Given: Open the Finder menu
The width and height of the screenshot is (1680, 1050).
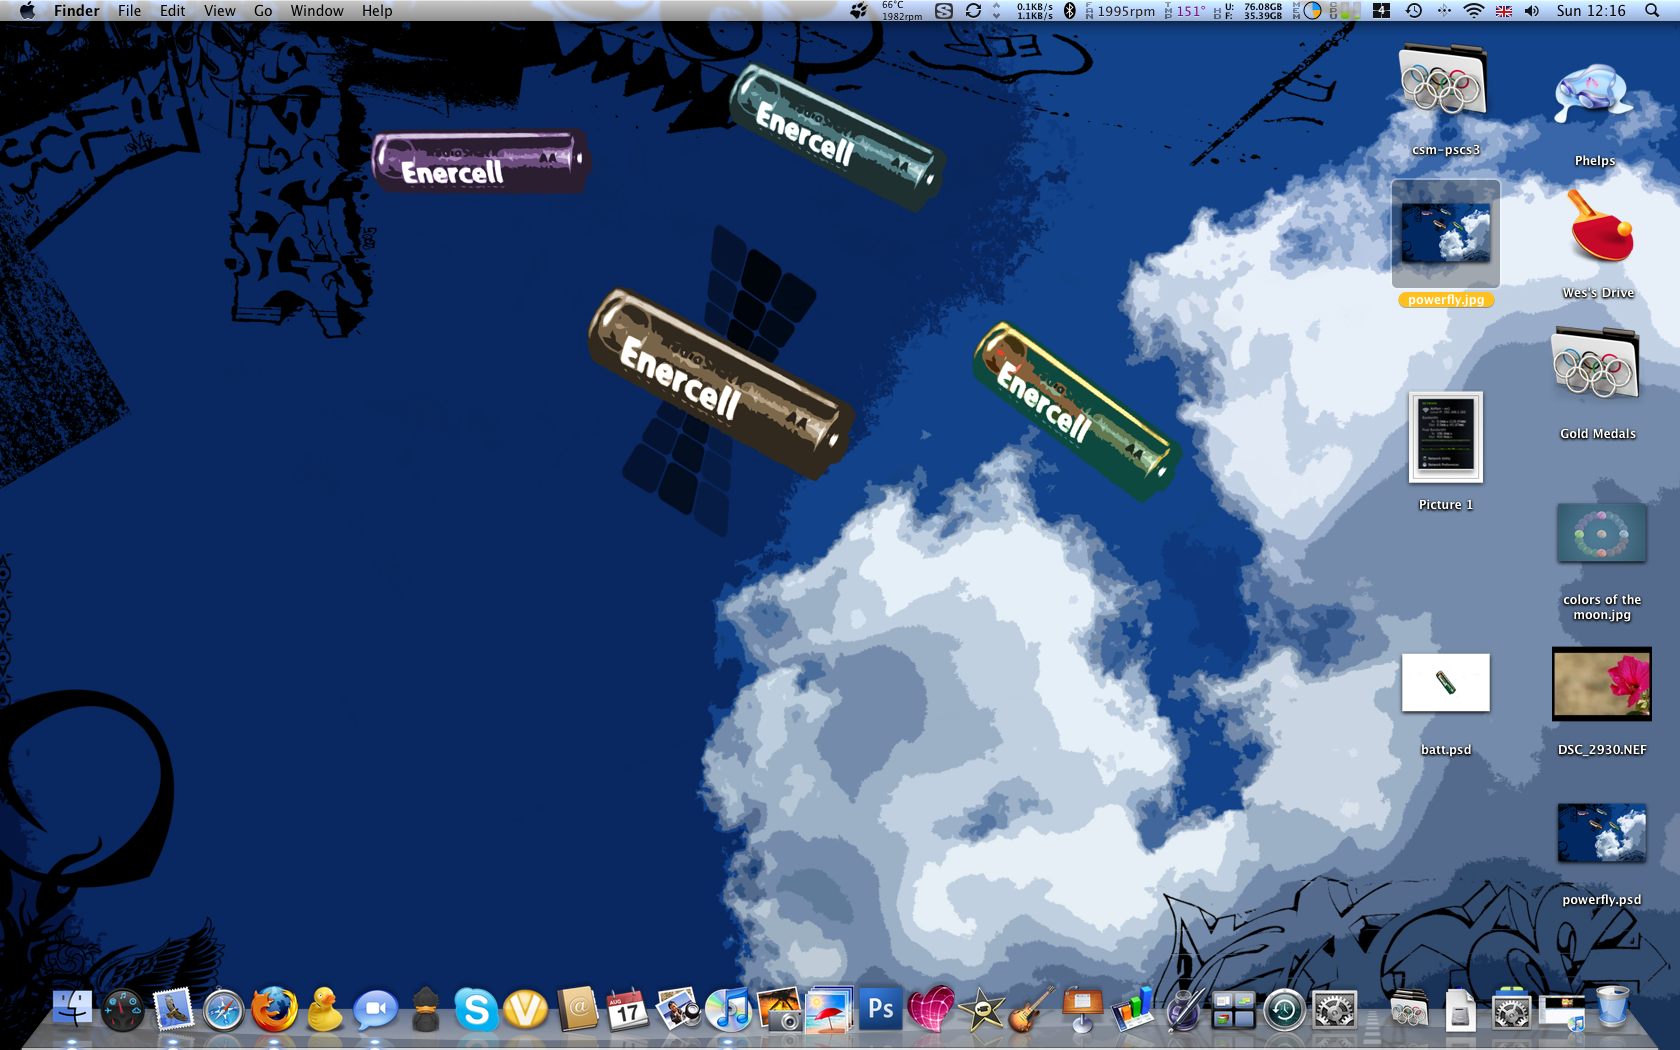Looking at the screenshot, I should pos(77,11).
